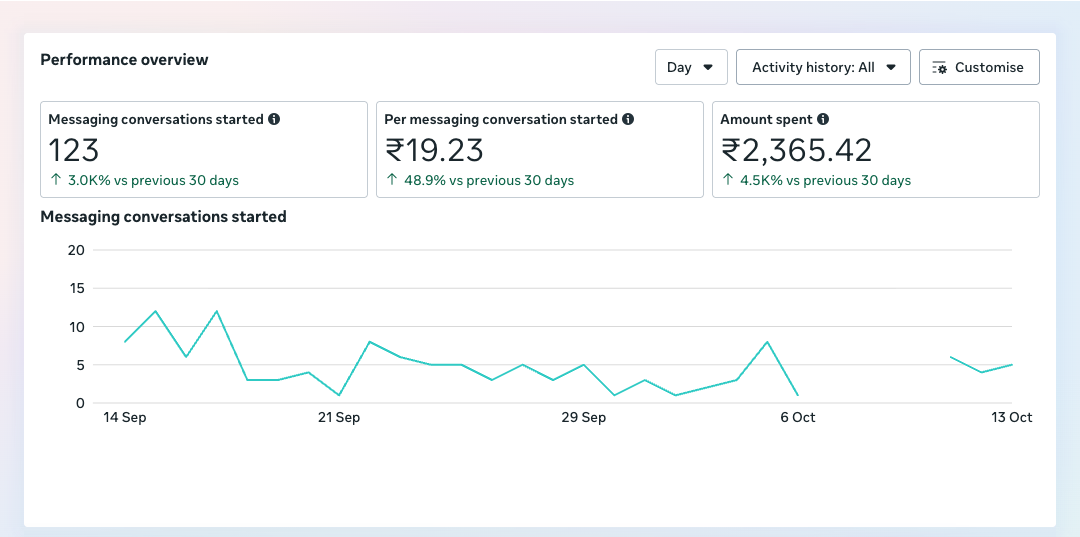The width and height of the screenshot is (1080, 537).
Task: Expand the Activity history: All dropdown
Action: (x=822, y=67)
